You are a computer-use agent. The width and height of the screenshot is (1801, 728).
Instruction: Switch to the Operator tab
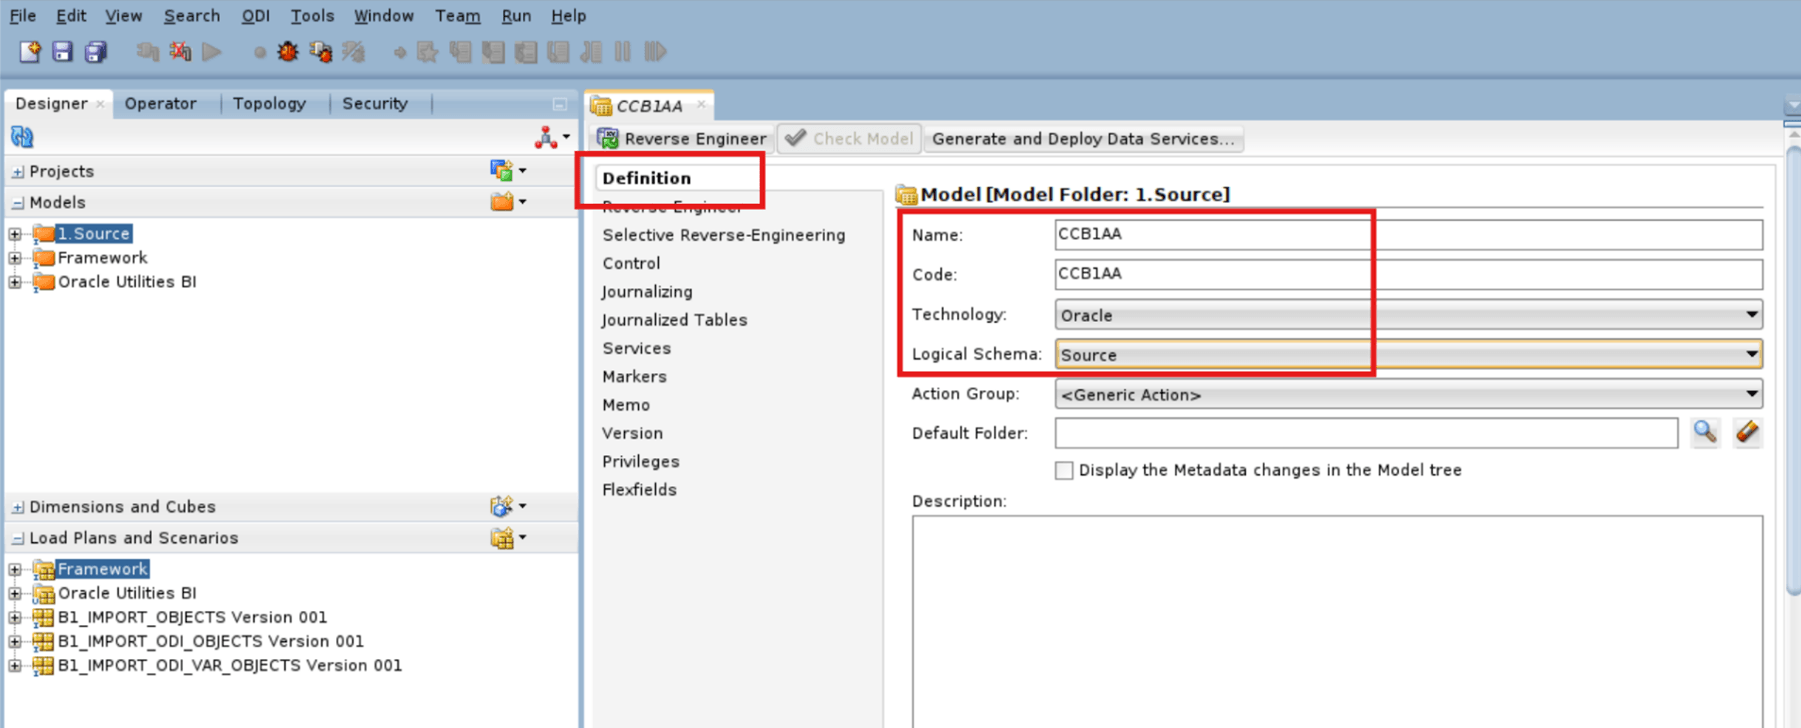point(160,103)
